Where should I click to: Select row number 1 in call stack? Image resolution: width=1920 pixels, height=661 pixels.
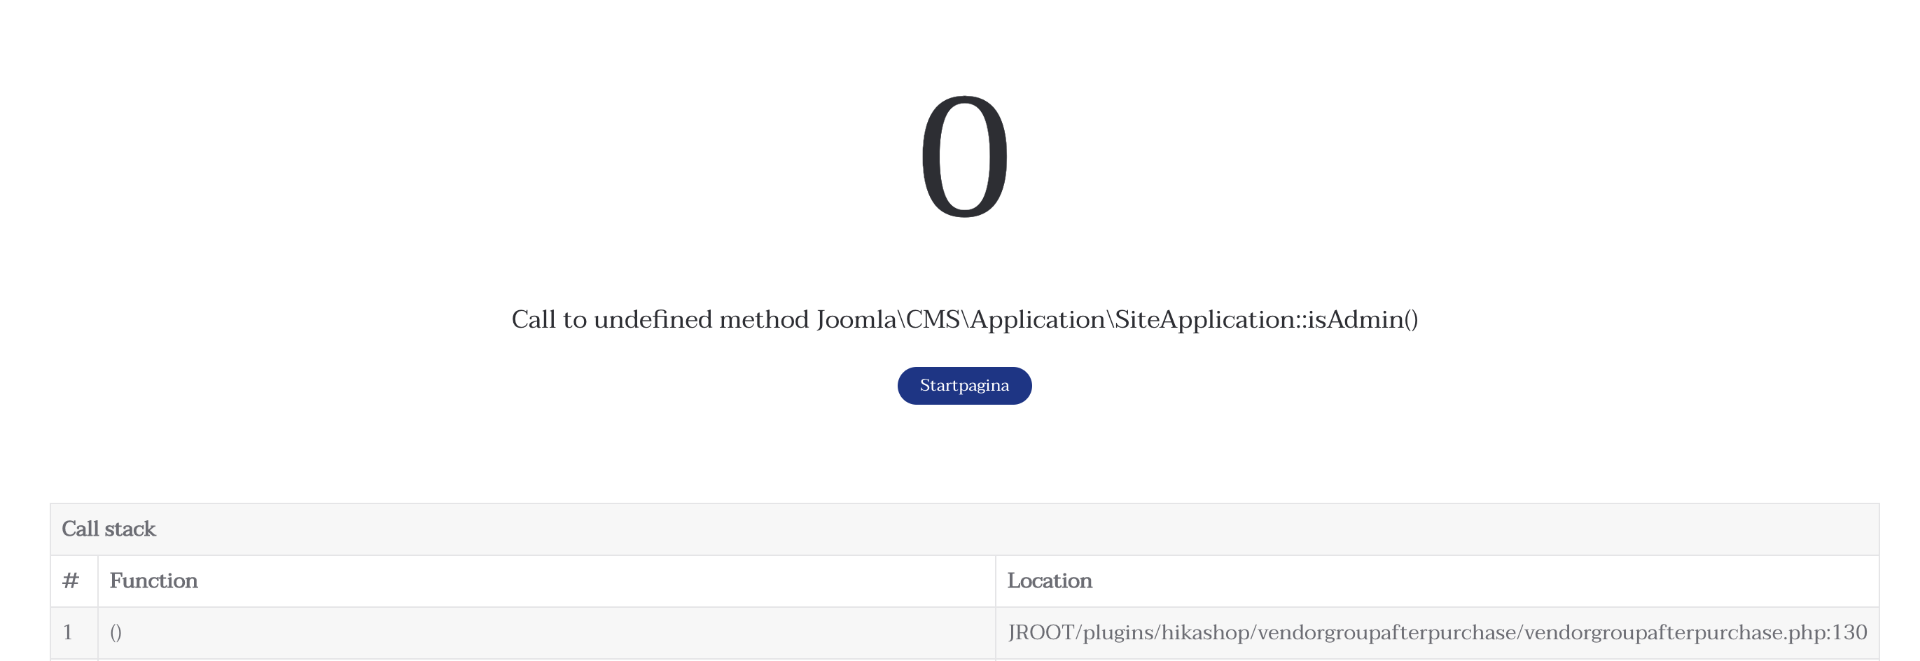click(68, 632)
